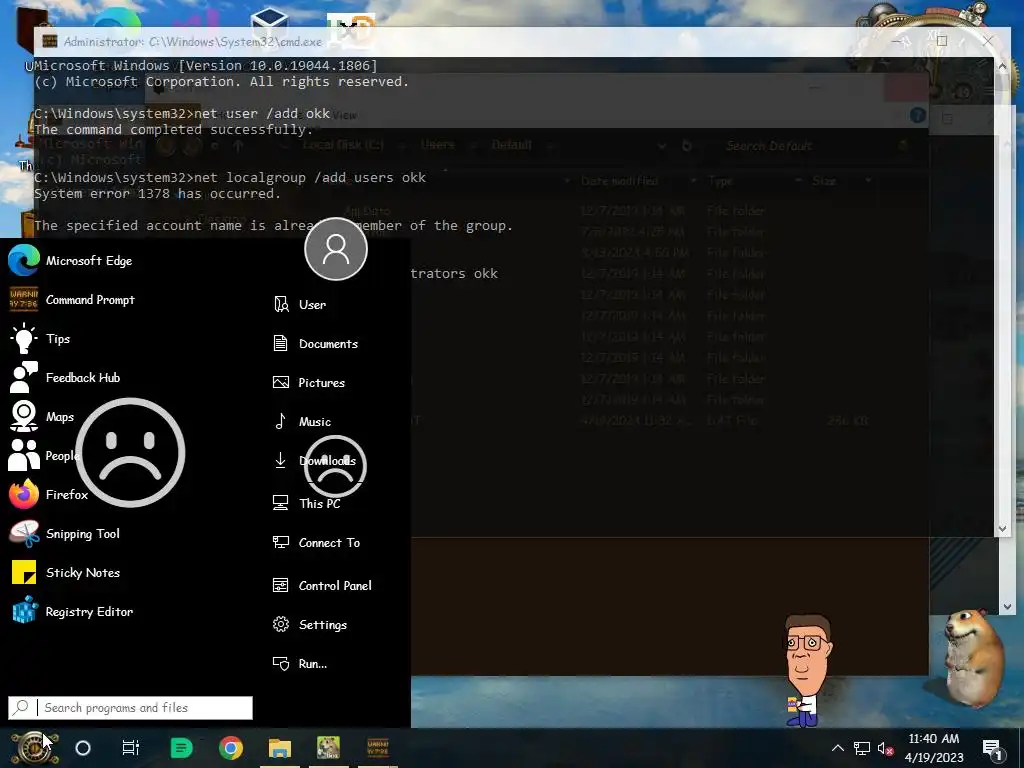Open Music folder link
This screenshot has width=1024, height=768.
302,422
